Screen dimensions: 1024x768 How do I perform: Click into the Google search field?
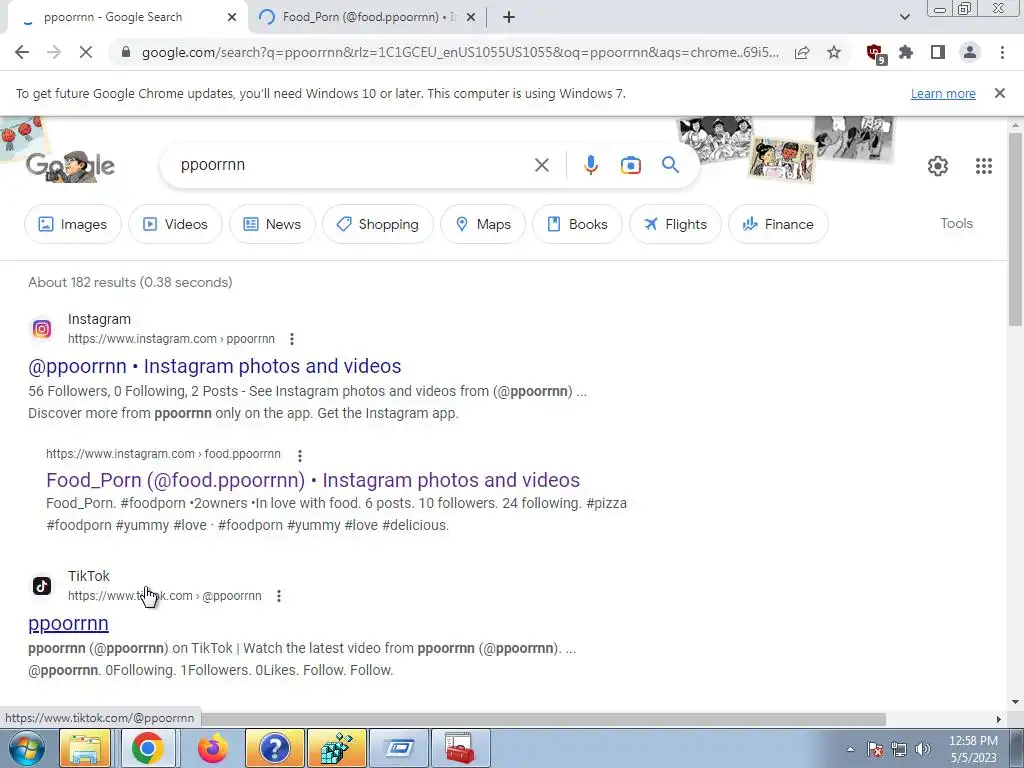click(x=353, y=165)
